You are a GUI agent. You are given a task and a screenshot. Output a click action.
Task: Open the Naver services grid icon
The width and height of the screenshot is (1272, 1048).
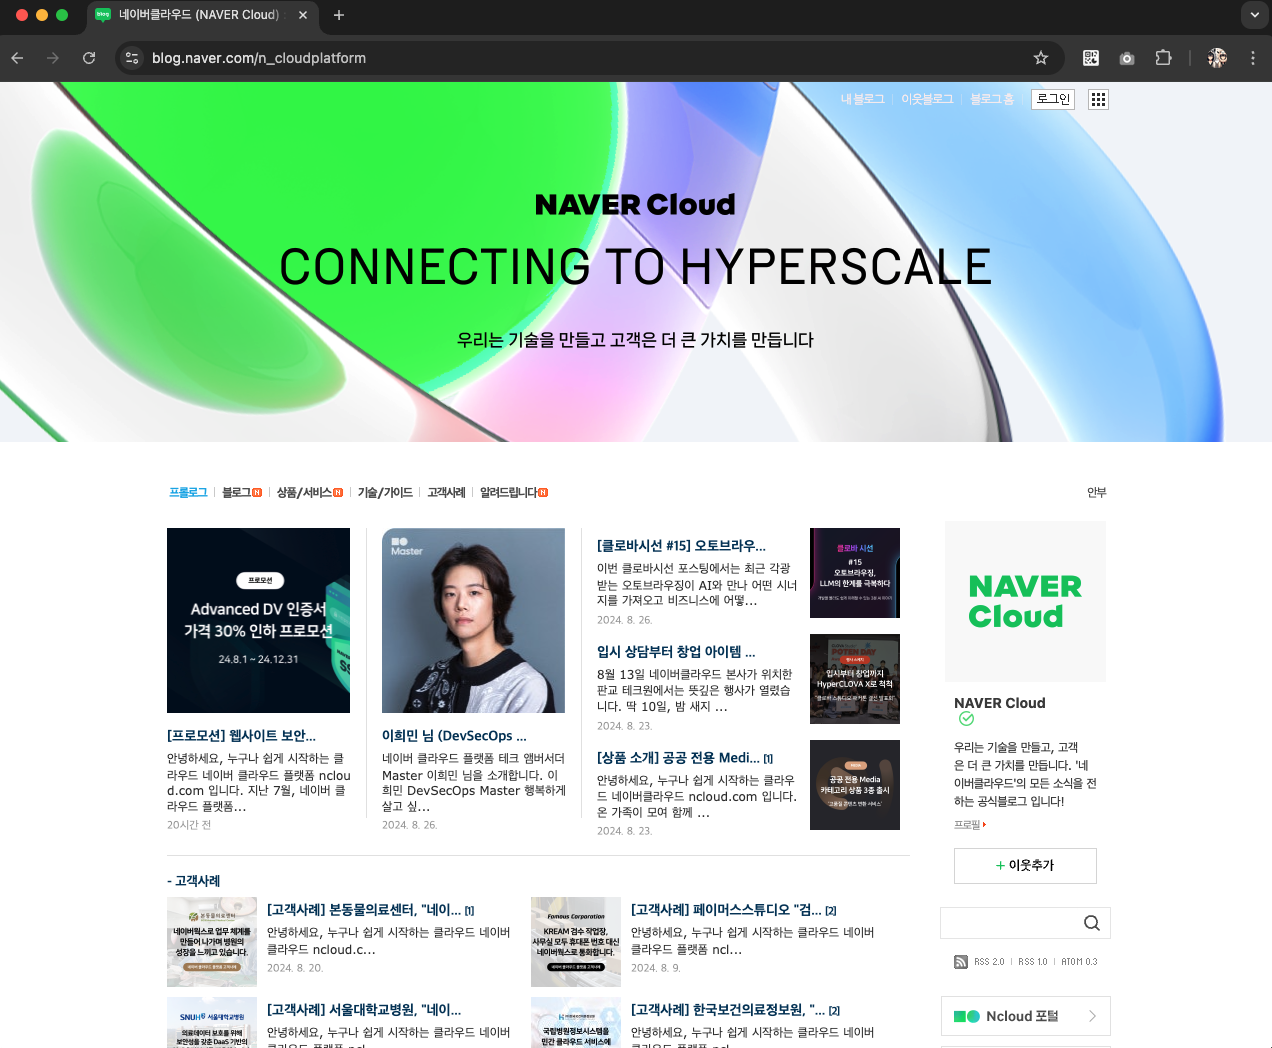pos(1098,99)
